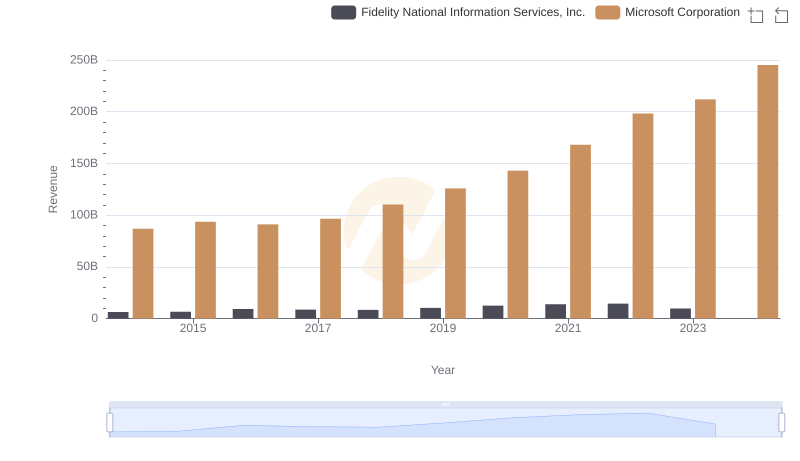Click Microsoft's 2019 revenue bar
800x461 pixels.
point(455,253)
